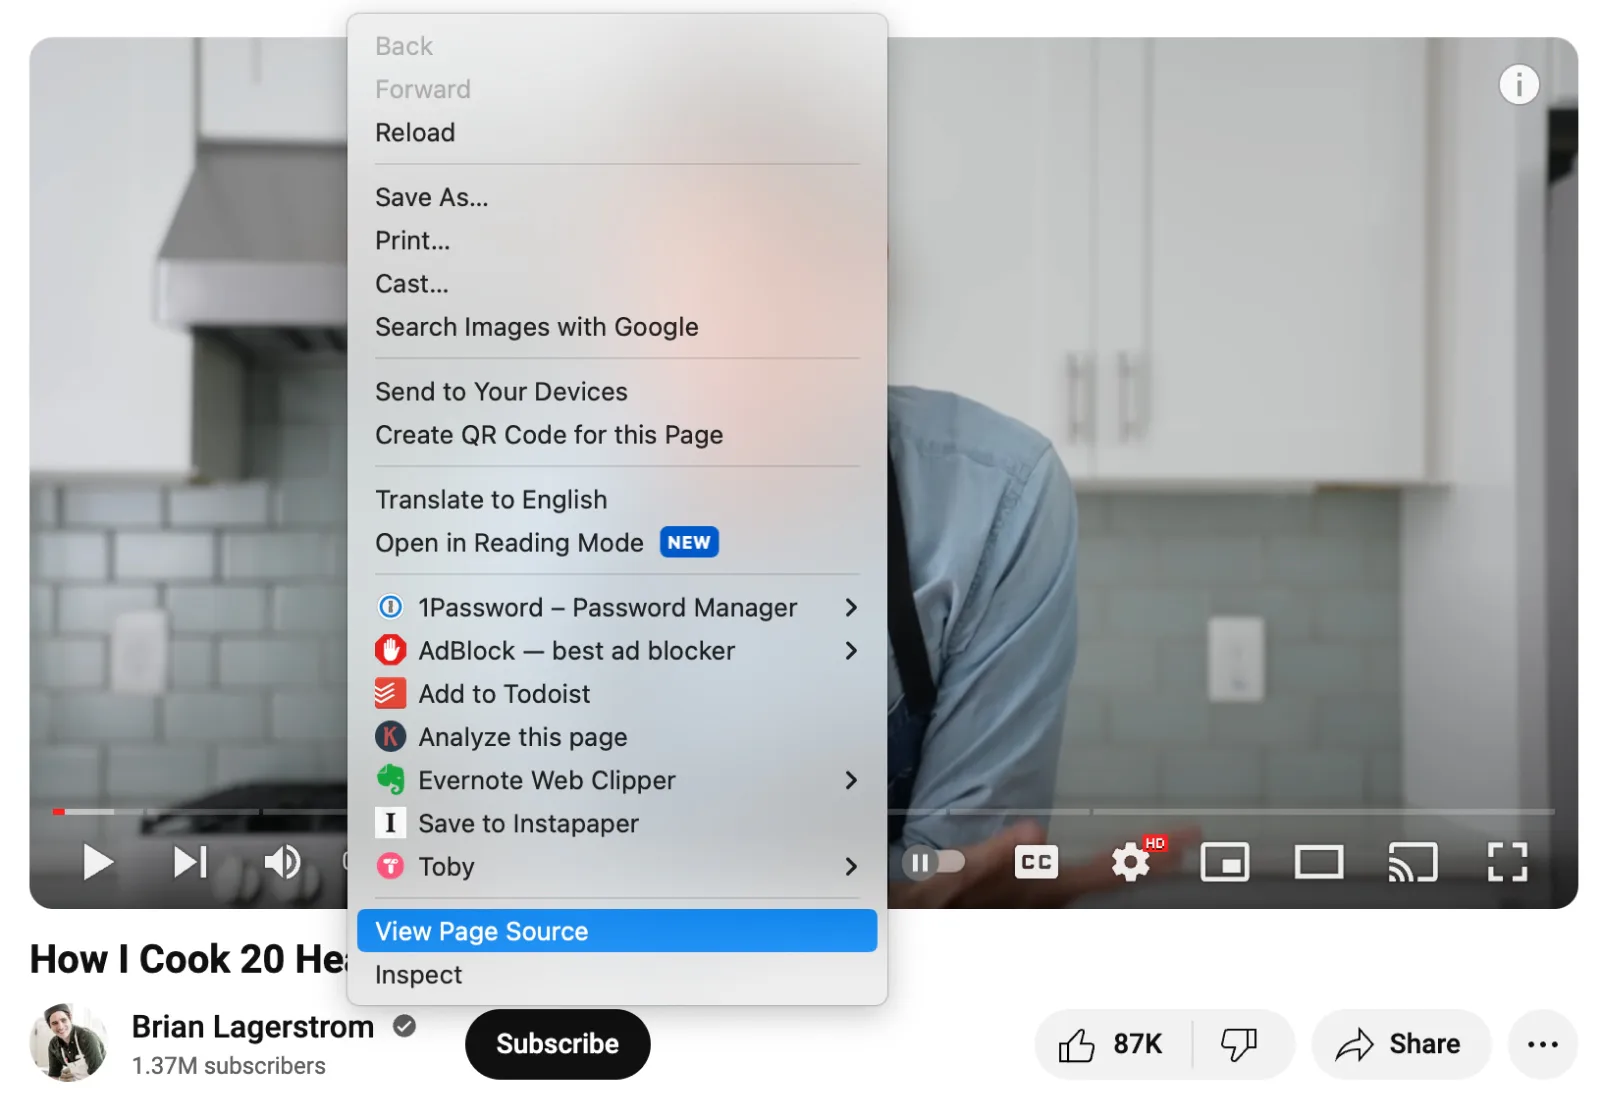1600x1106 pixels.
Task: Mute the video volume
Action: tap(282, 862)
